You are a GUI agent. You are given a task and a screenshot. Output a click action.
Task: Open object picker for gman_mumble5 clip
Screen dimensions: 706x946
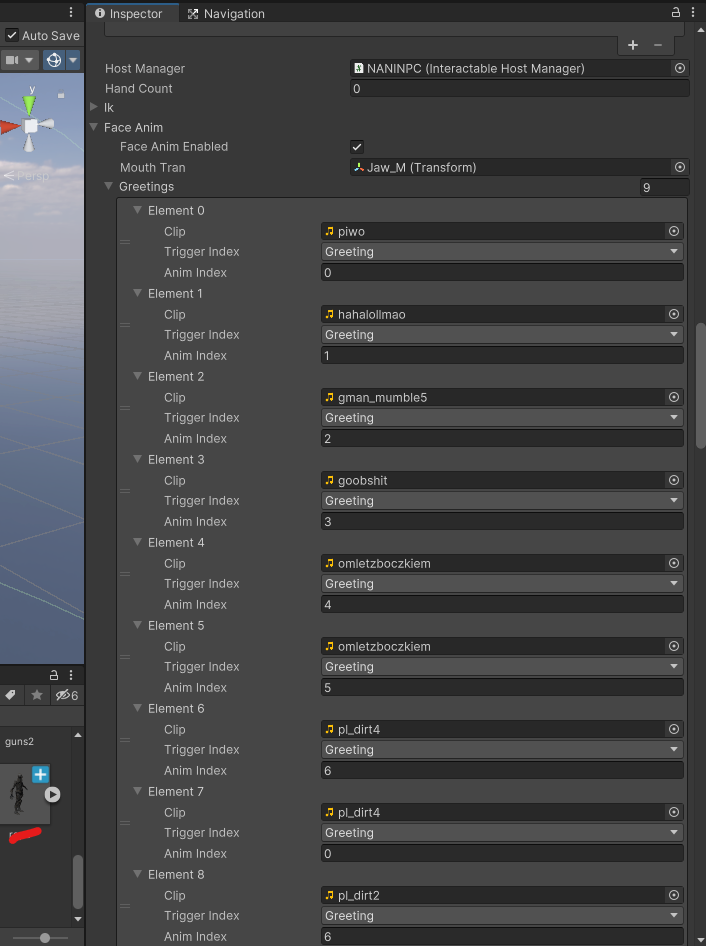click(673, 397)
